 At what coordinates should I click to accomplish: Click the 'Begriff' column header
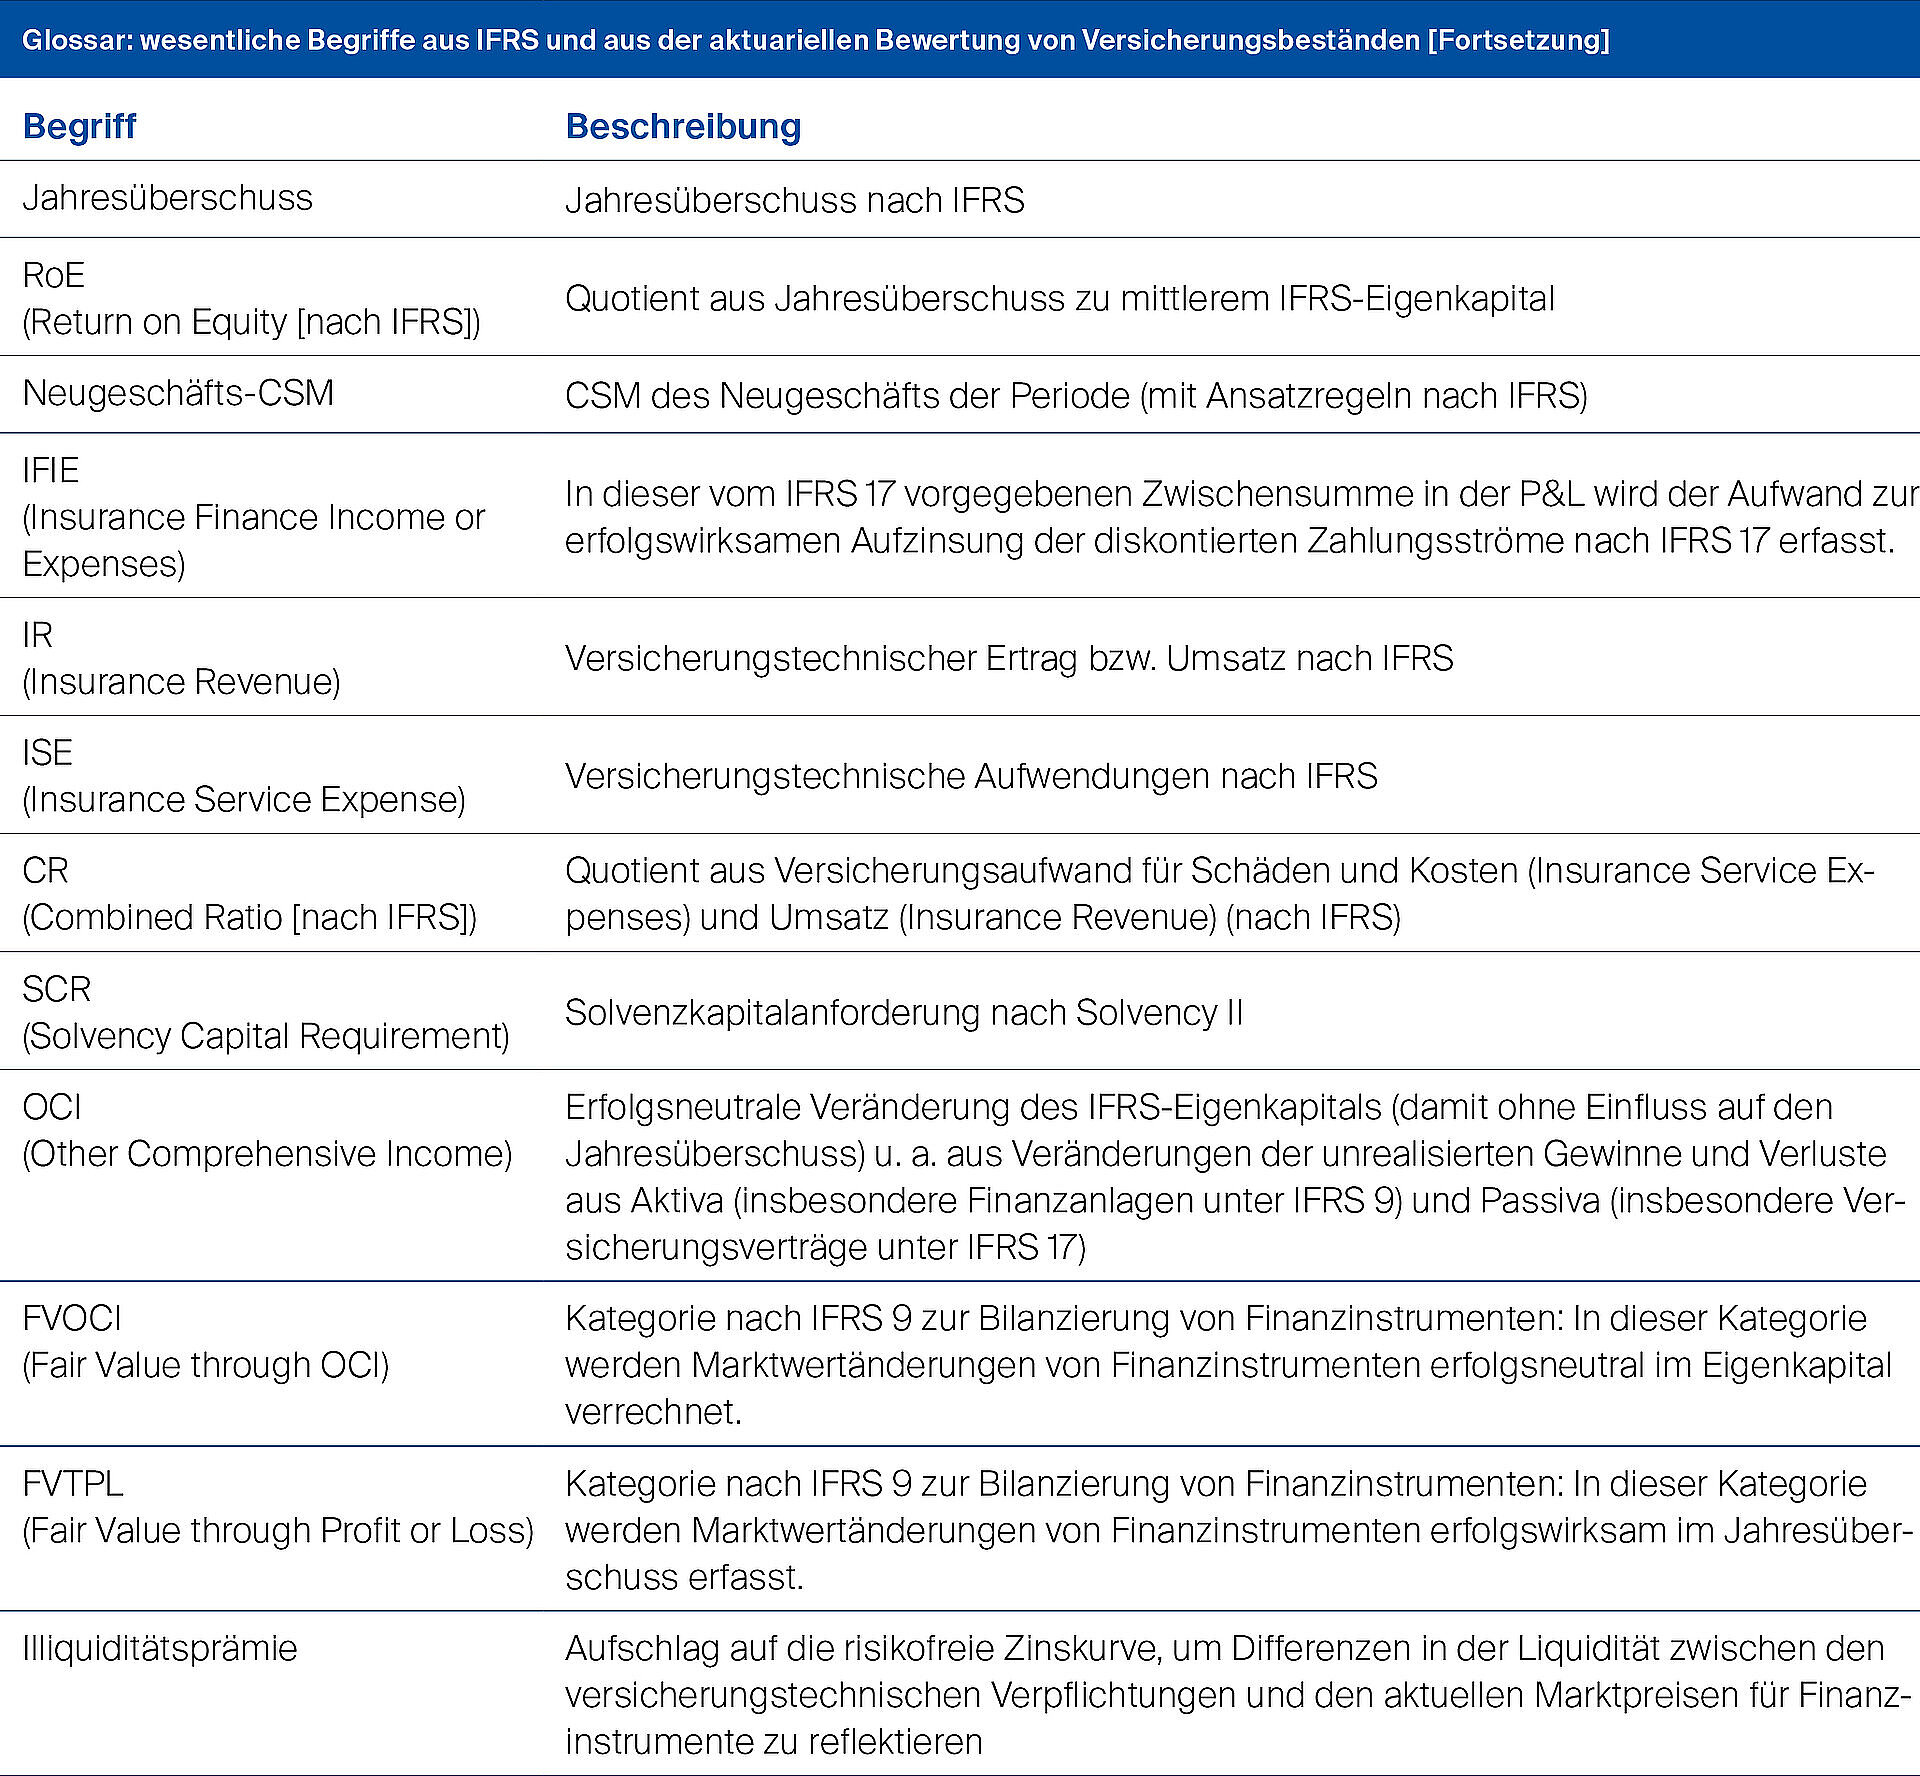click(79, 127)
